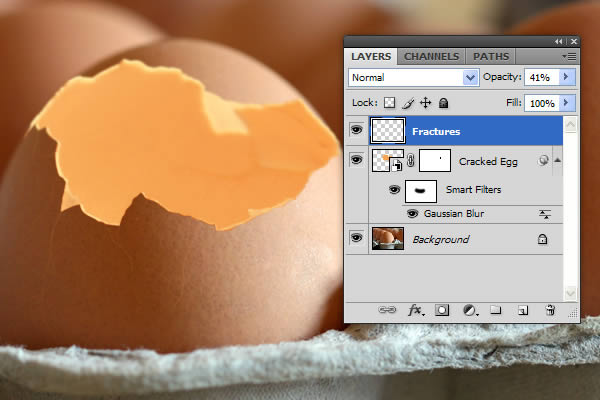Open the Opacity slider arrow
This screenshot has width=600, height=400.
tap(567, 77)
